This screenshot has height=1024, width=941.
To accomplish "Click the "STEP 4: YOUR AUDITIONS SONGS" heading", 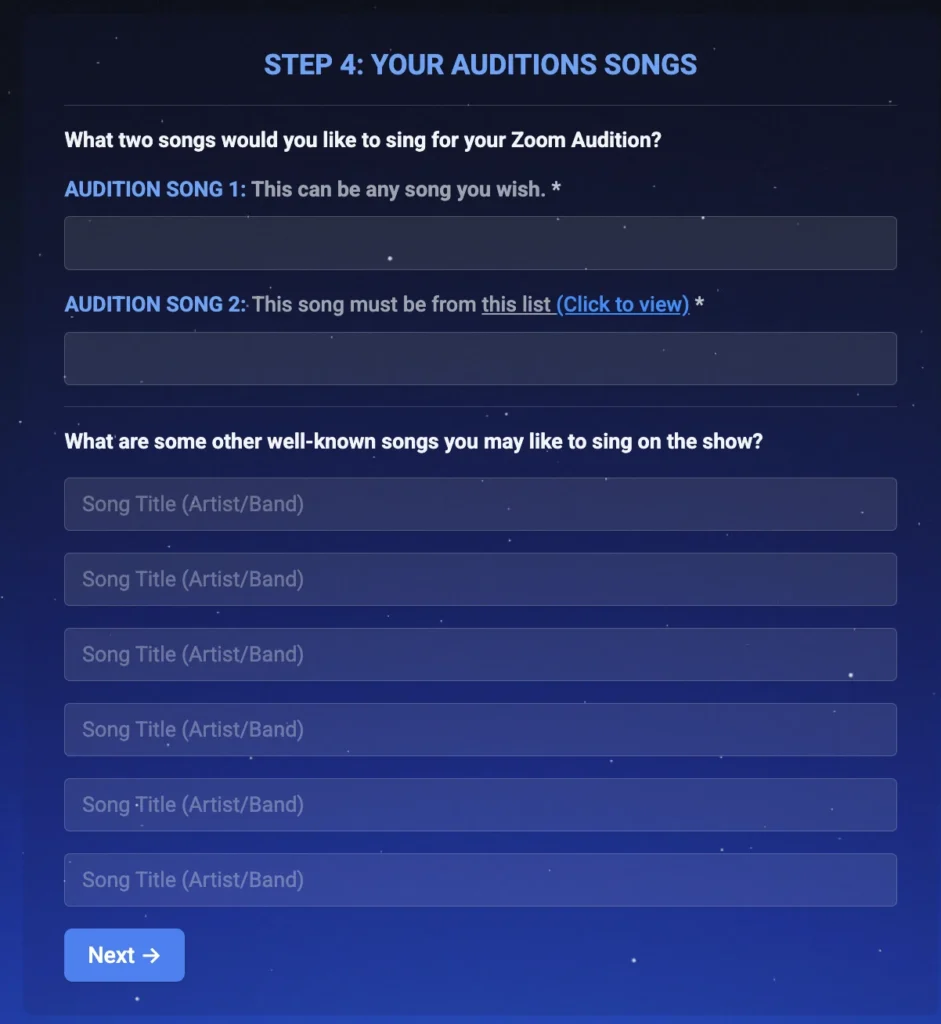I will tap(480, 65).
